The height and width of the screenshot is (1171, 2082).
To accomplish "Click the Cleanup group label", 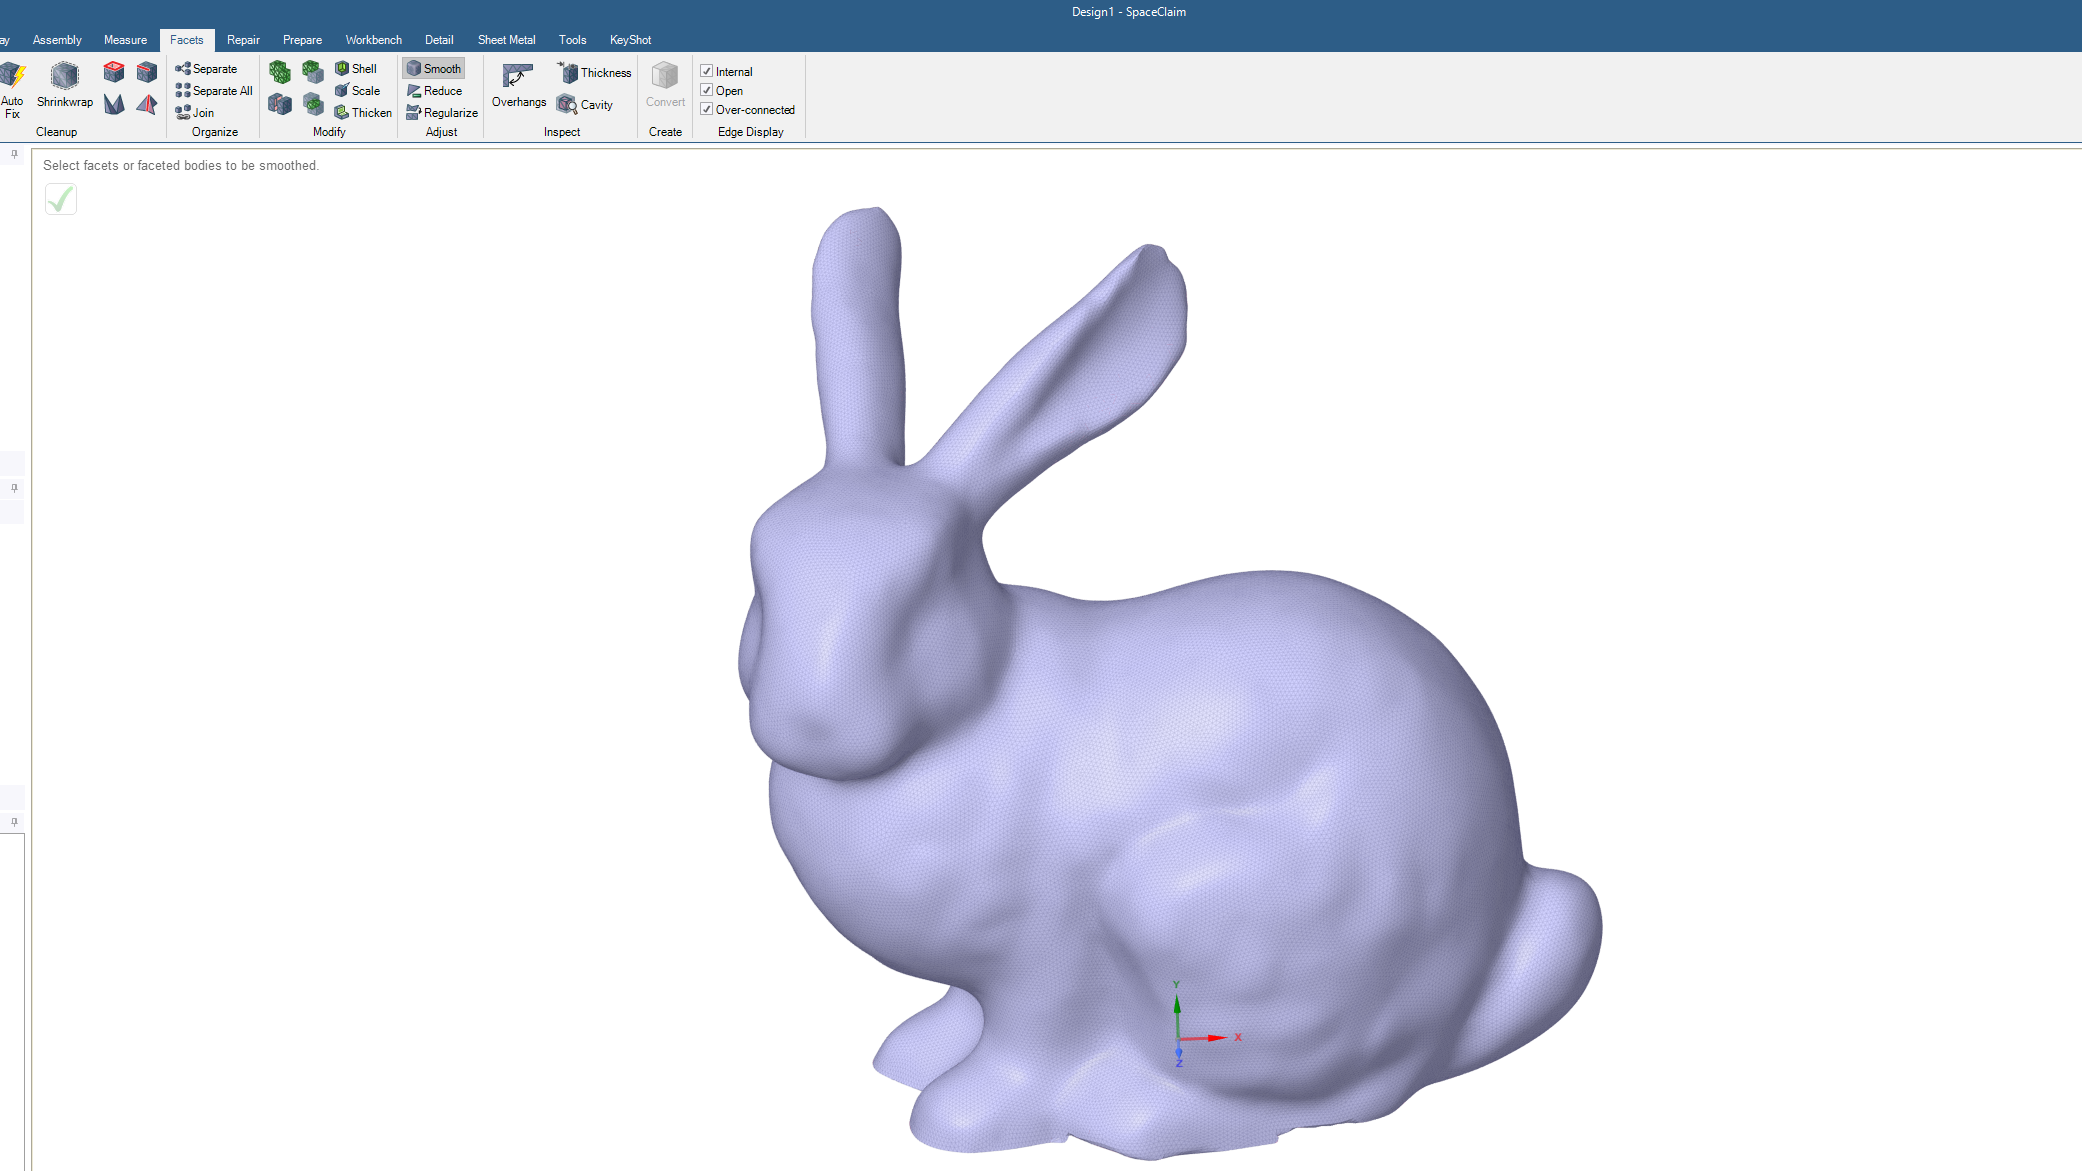I will click(56, 132).
